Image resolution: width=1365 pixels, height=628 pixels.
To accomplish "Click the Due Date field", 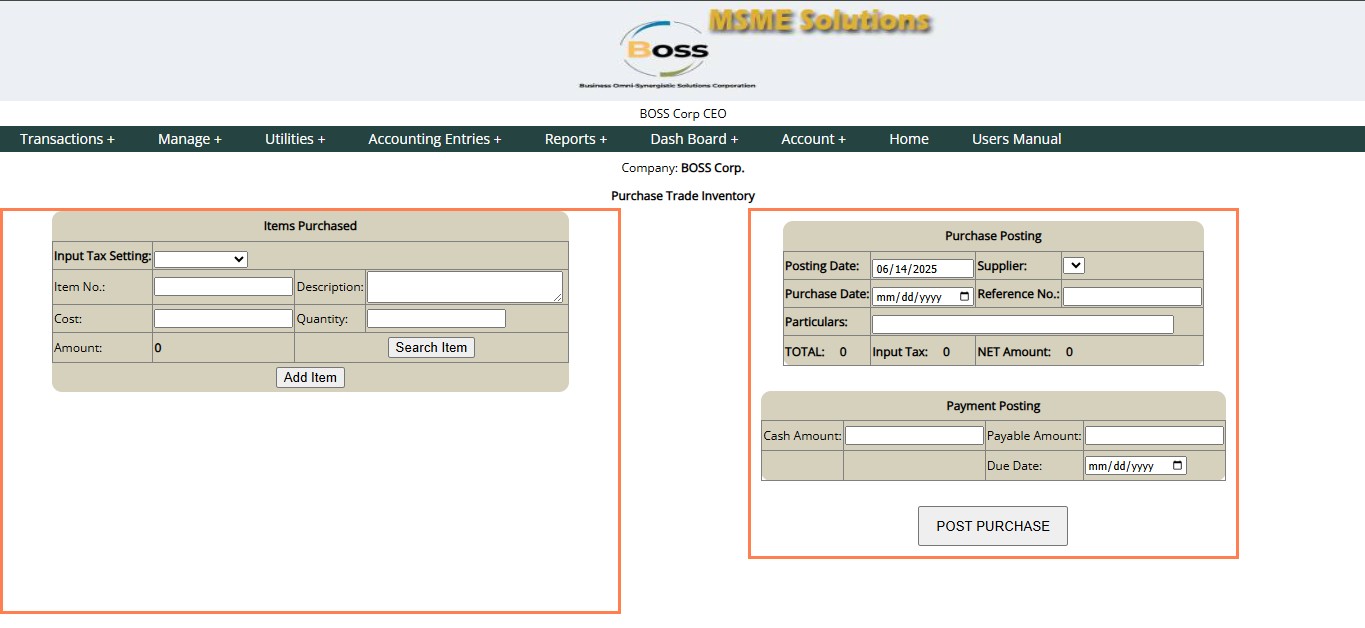I will click(x=1136, y=466).
